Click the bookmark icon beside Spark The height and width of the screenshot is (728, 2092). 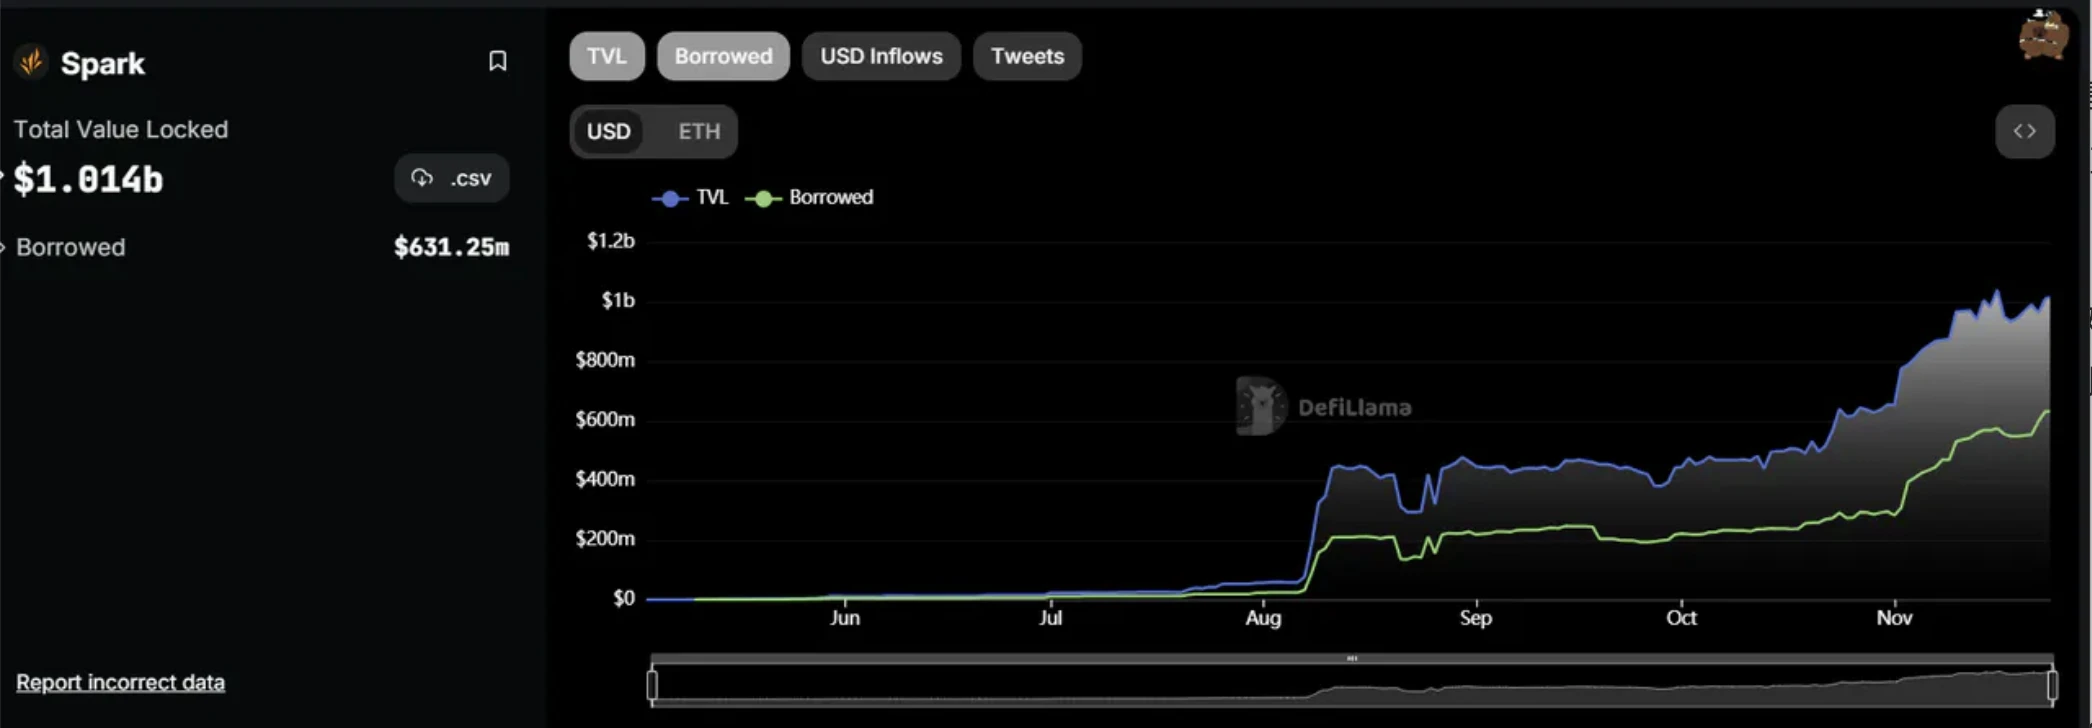pos(497,62)
